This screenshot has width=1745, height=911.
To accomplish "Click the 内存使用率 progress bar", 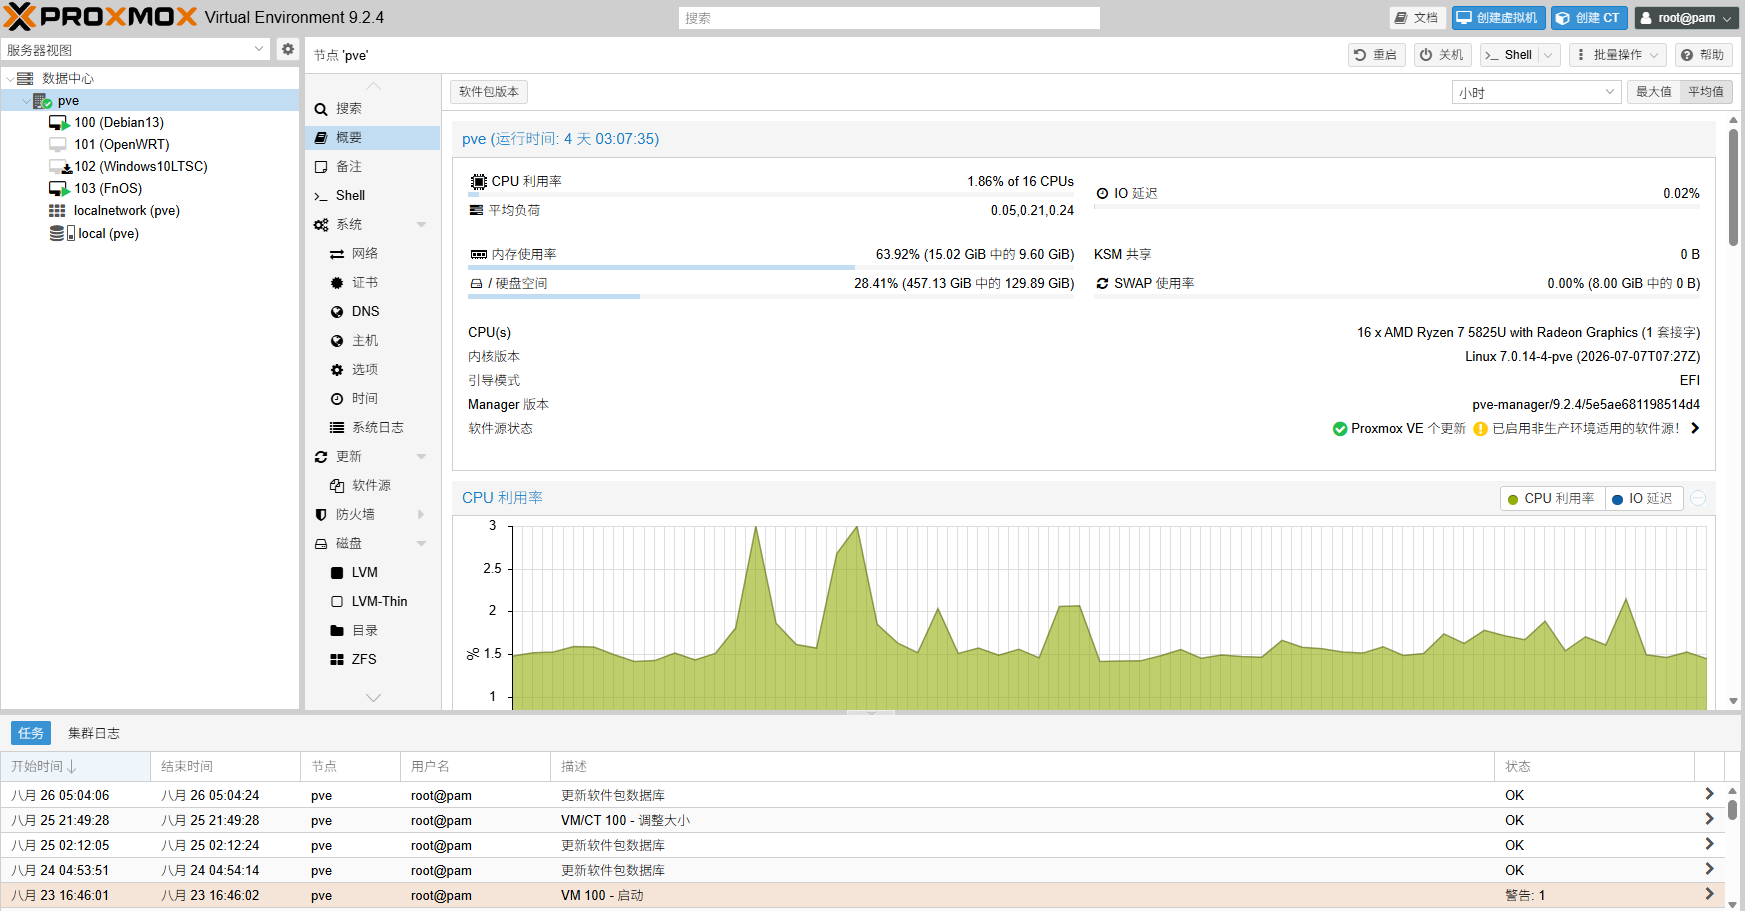I will pyautogui.click(x=771, y=268).
